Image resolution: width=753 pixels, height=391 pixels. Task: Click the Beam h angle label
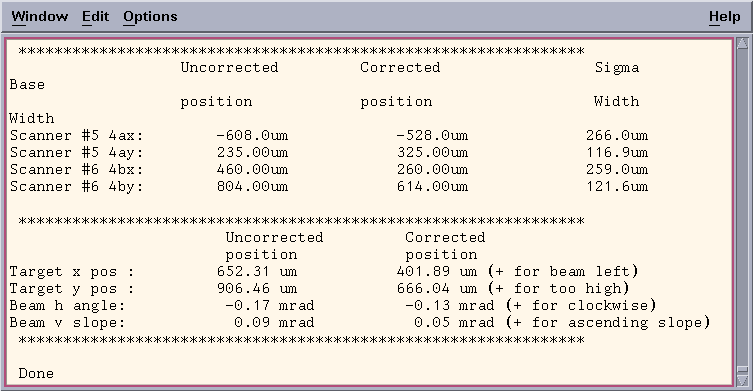(67, 305)
